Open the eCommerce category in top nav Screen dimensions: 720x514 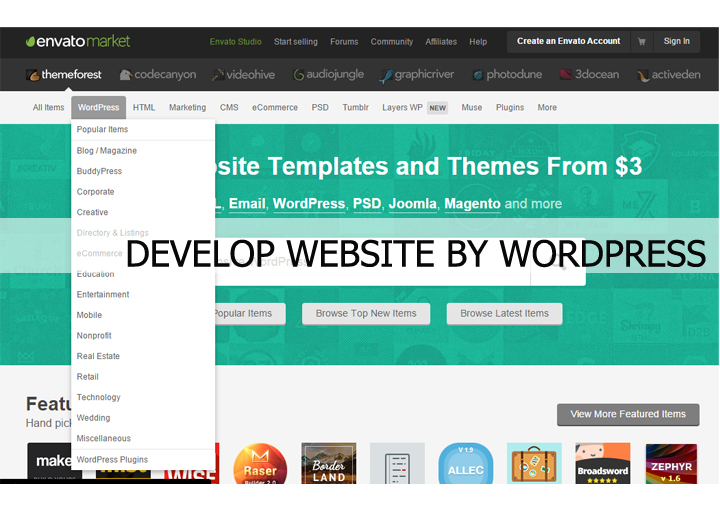[x=275, y=107]
